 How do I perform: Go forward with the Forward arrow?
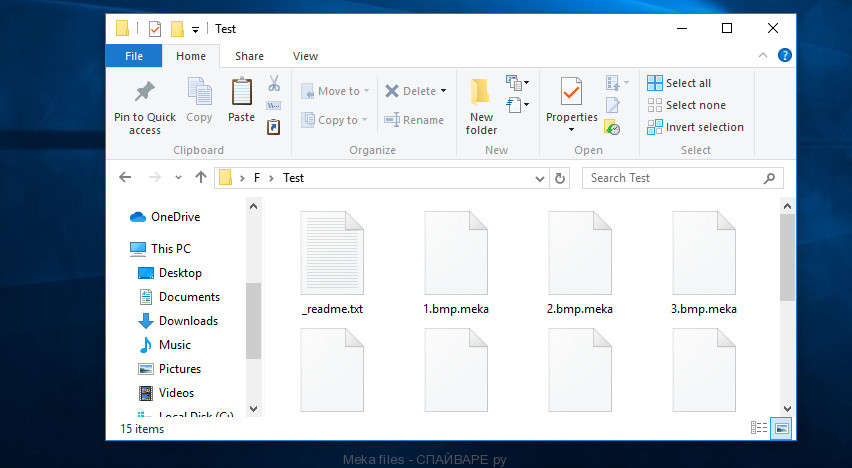(x=155, y=177)
